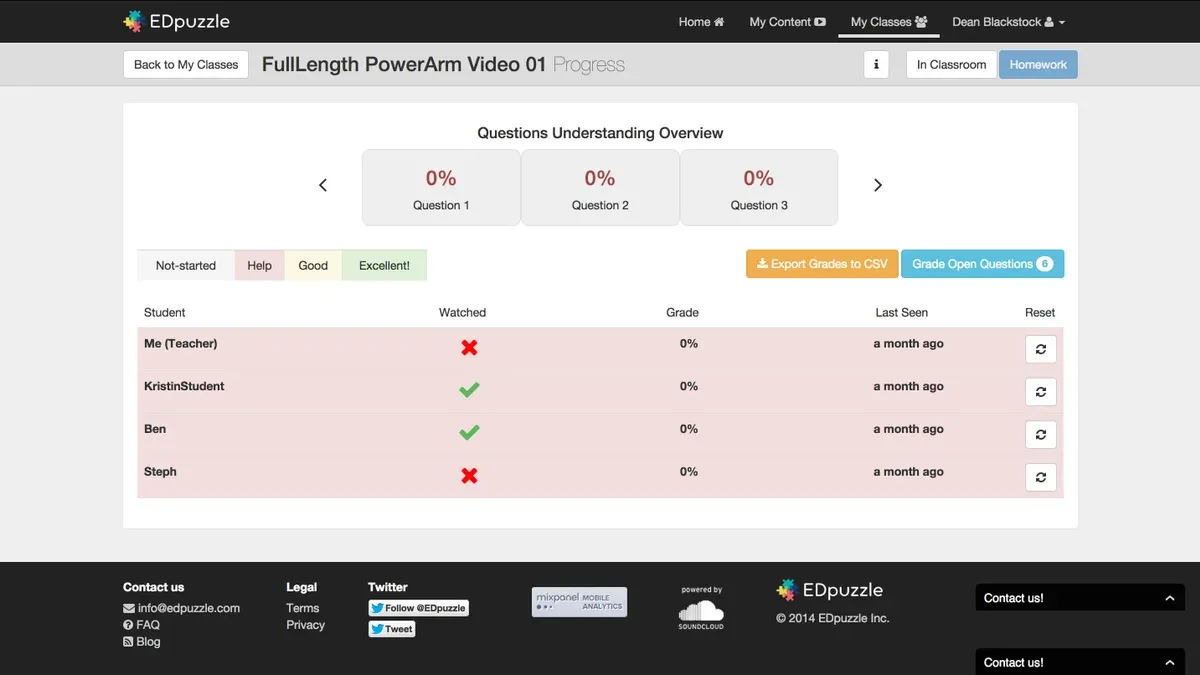Open the Blog footer link
The height and width of the screenshot is (675, 1200).
click(x=141, y=641)
